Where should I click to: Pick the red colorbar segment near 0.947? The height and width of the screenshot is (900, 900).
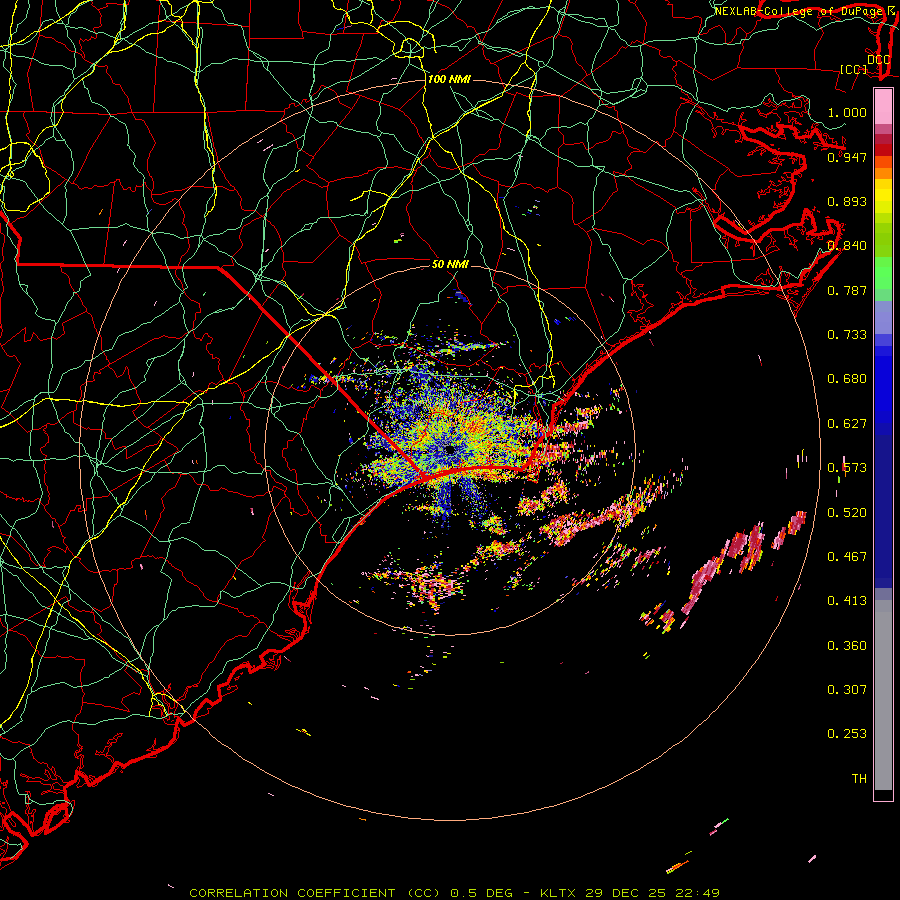(883, 150)
